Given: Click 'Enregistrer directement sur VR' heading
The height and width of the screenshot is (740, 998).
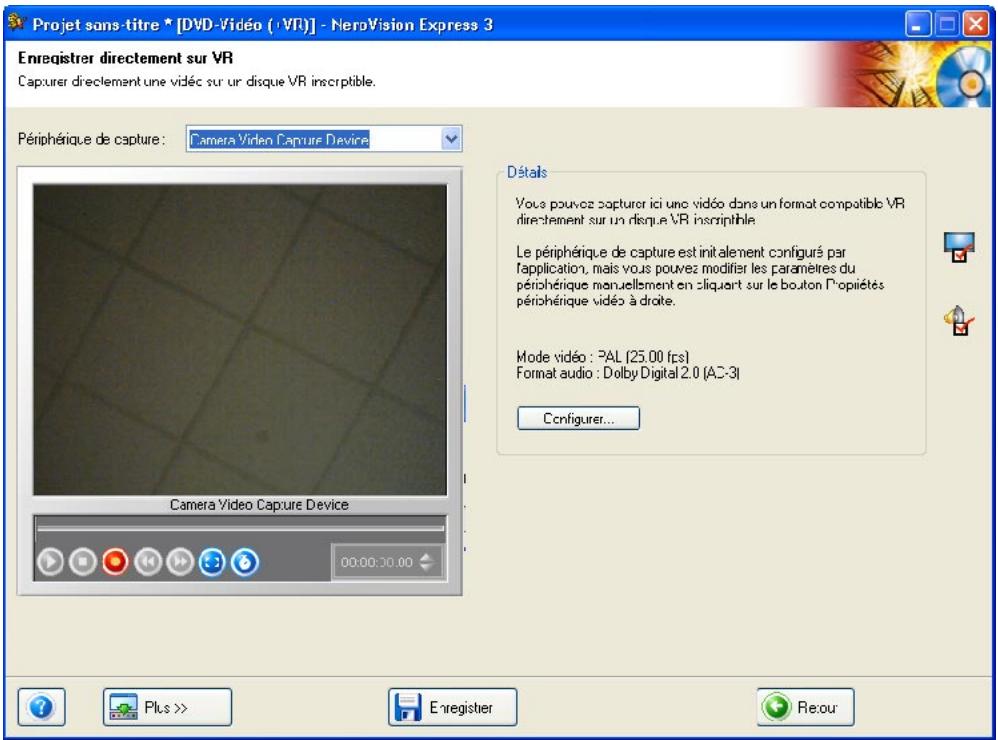Looking at the screenshot, I should point(125,58).
